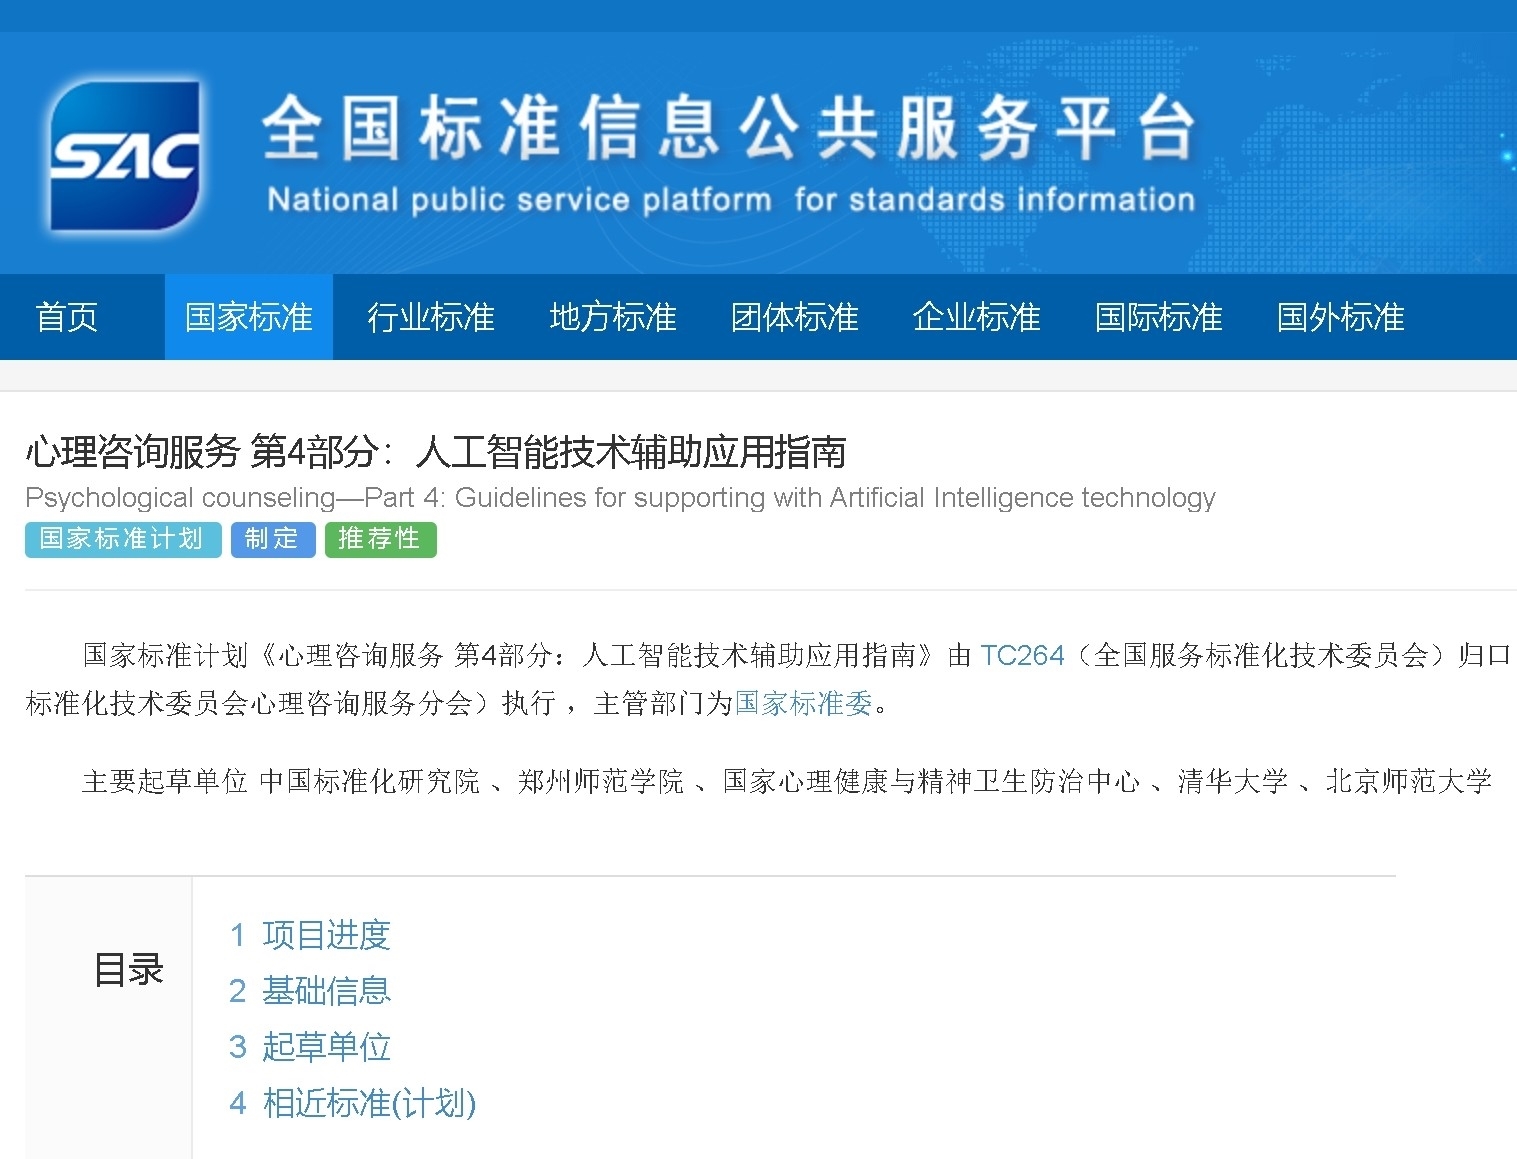The image size is (1517, 1159).
Task: Open 基础信息 from the 目录 list
Action: [325, 991]
